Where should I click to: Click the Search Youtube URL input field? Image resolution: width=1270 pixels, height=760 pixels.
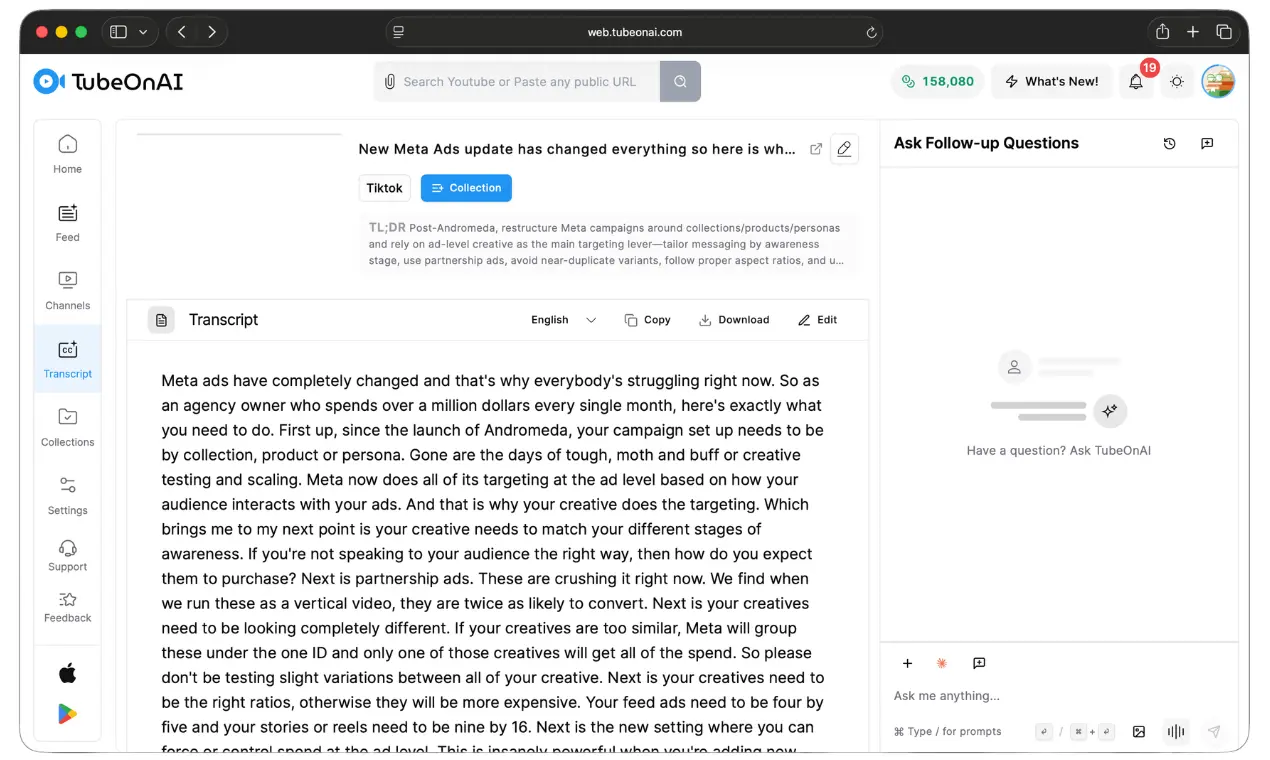(x=520, y=82)
